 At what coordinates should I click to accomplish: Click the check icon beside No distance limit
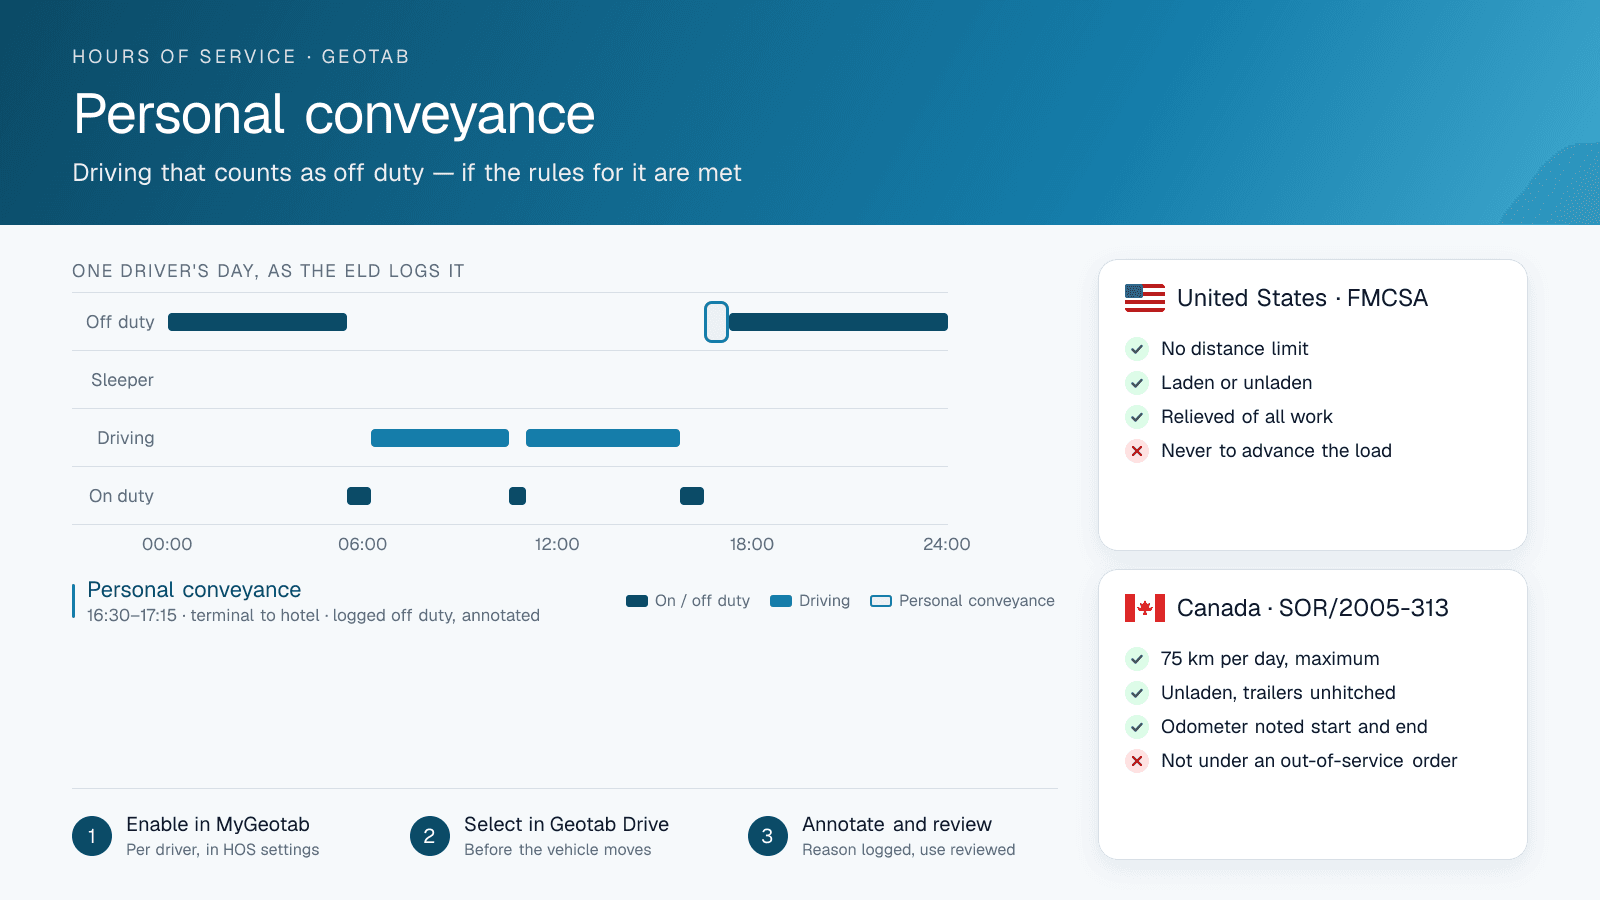1137,349
